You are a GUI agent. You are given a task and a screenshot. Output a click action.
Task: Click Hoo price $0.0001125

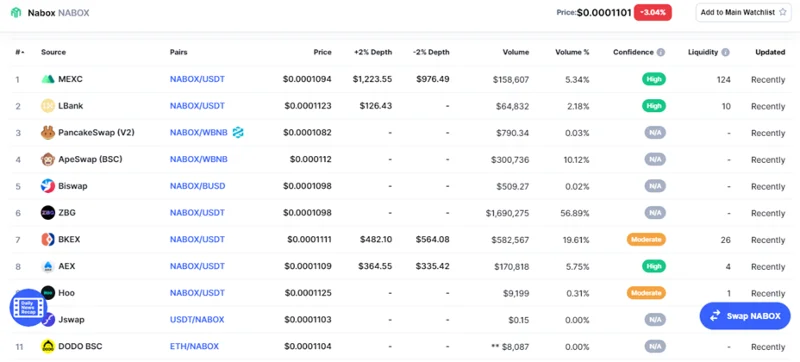[308, 293]
